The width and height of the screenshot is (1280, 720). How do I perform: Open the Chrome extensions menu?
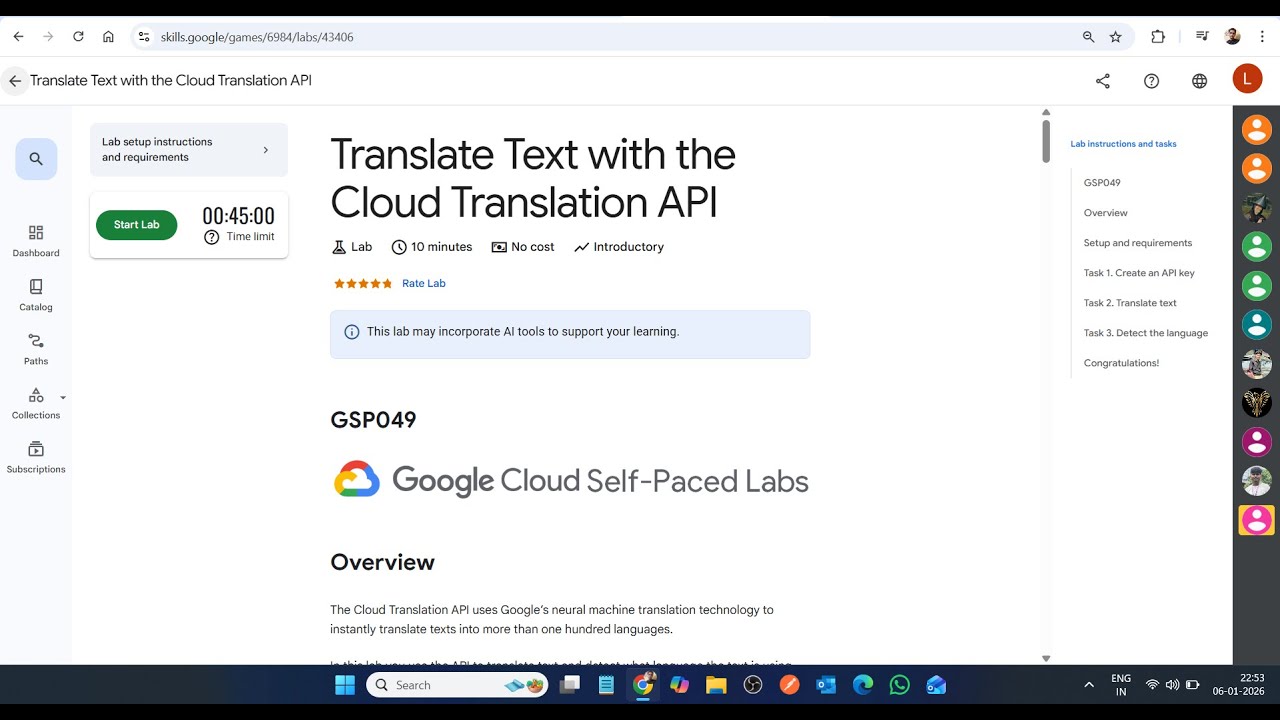pyautogui.click(x=1158, y=37)
